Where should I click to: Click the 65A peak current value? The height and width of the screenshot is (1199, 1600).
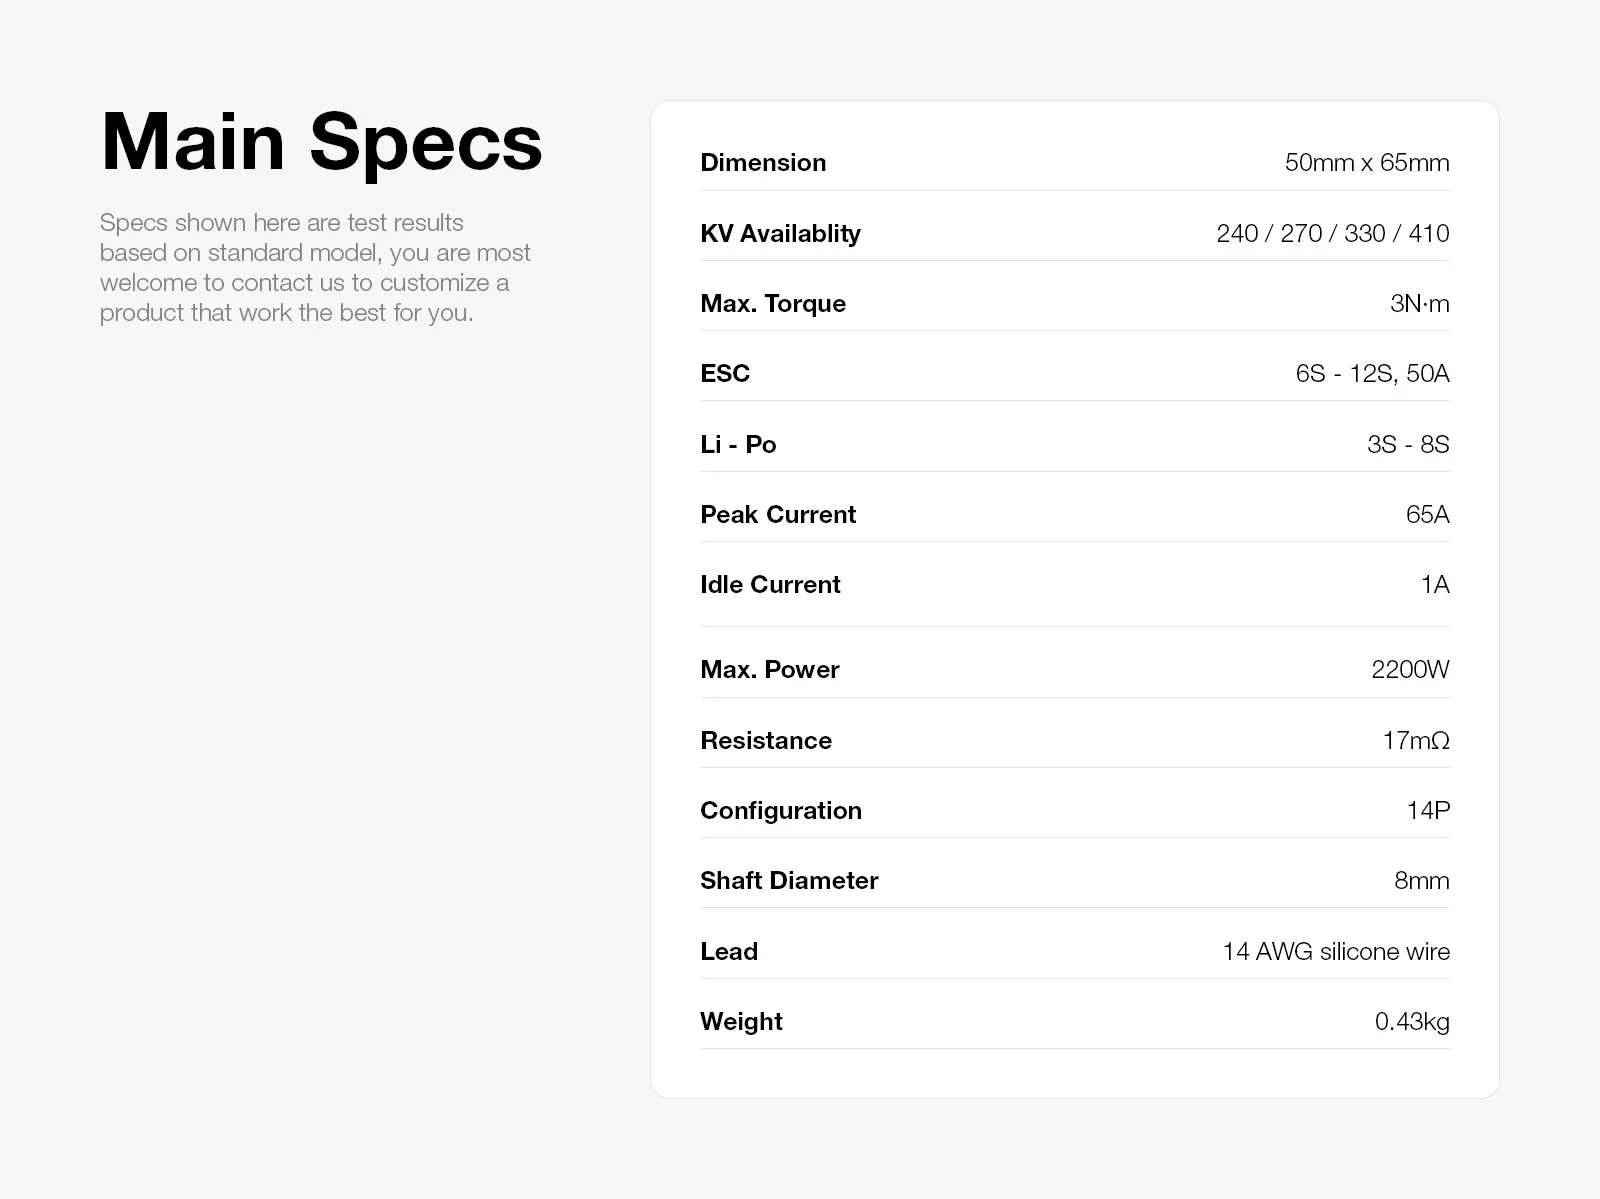tap(1427, 514)
